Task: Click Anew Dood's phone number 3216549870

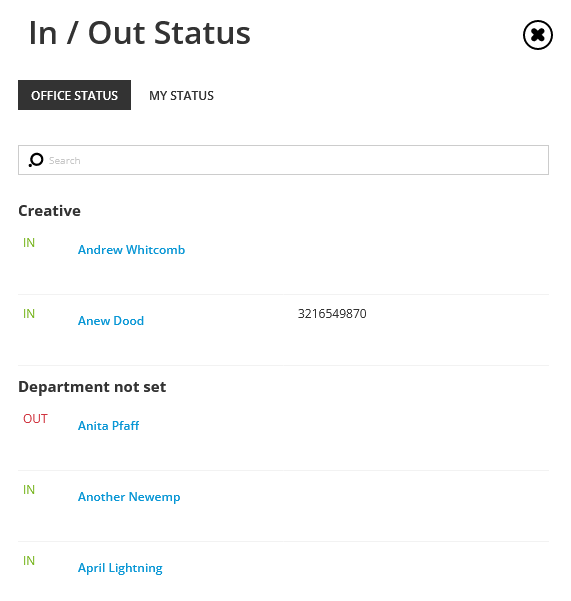Action: [332, 314]
